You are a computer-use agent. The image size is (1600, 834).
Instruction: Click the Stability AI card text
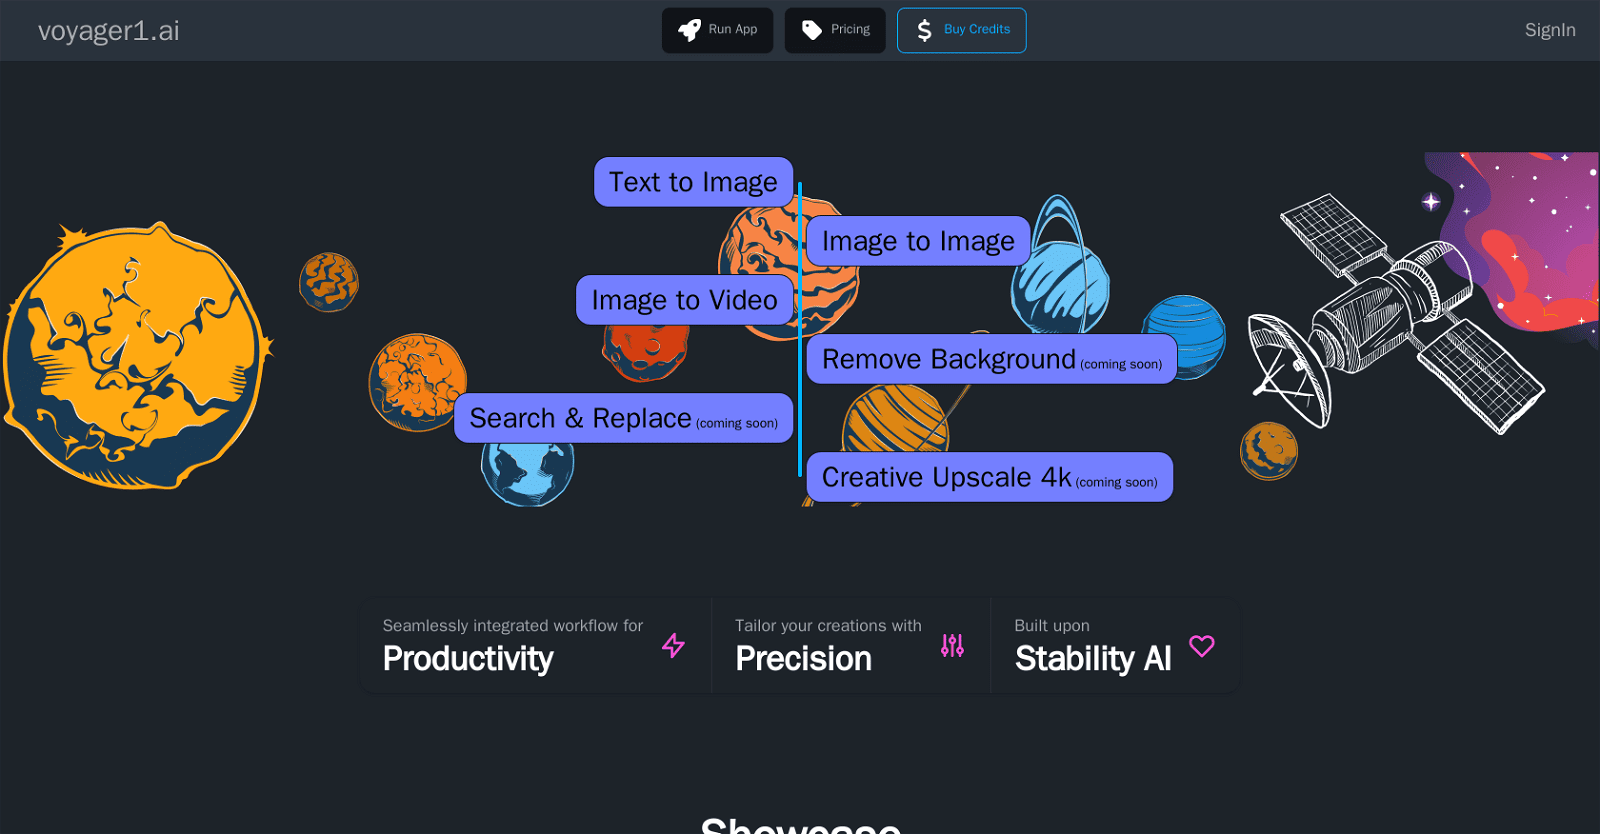[1092, 658]
